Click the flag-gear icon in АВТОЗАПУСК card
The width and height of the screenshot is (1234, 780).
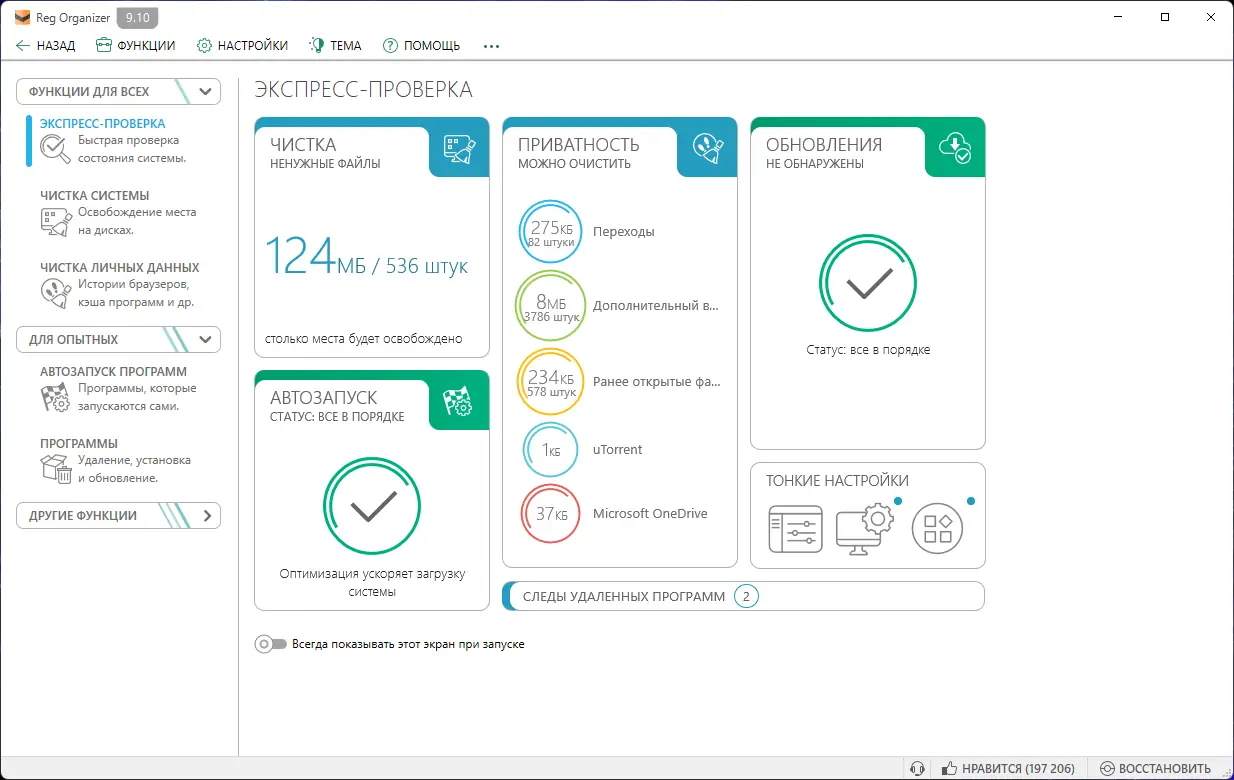coord(459,401)
